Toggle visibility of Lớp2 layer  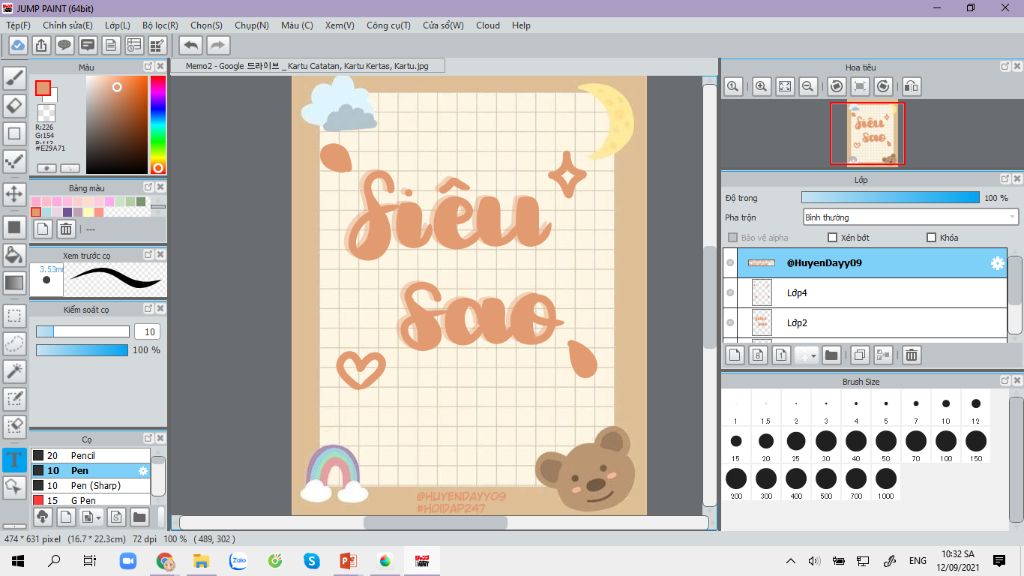tap(730, 323)
